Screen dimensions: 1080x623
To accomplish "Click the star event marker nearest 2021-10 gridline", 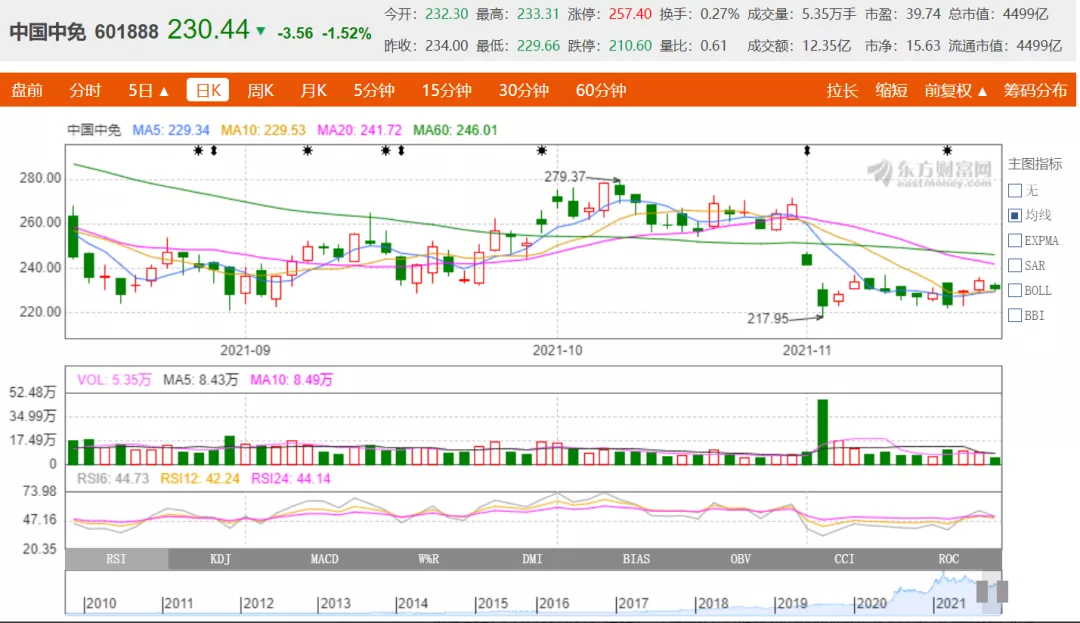I will (x=542, y=150).
